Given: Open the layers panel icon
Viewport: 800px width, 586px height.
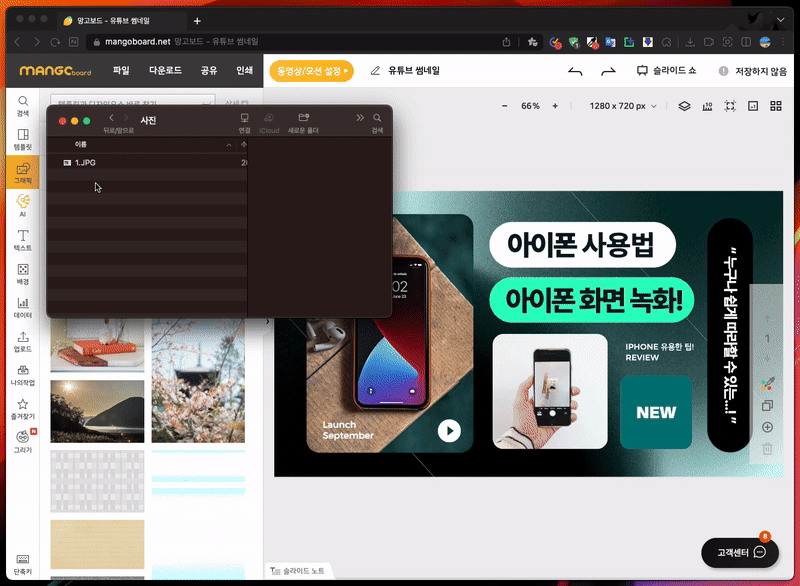Looking at the screenshot, I should [x=684, y=106].
